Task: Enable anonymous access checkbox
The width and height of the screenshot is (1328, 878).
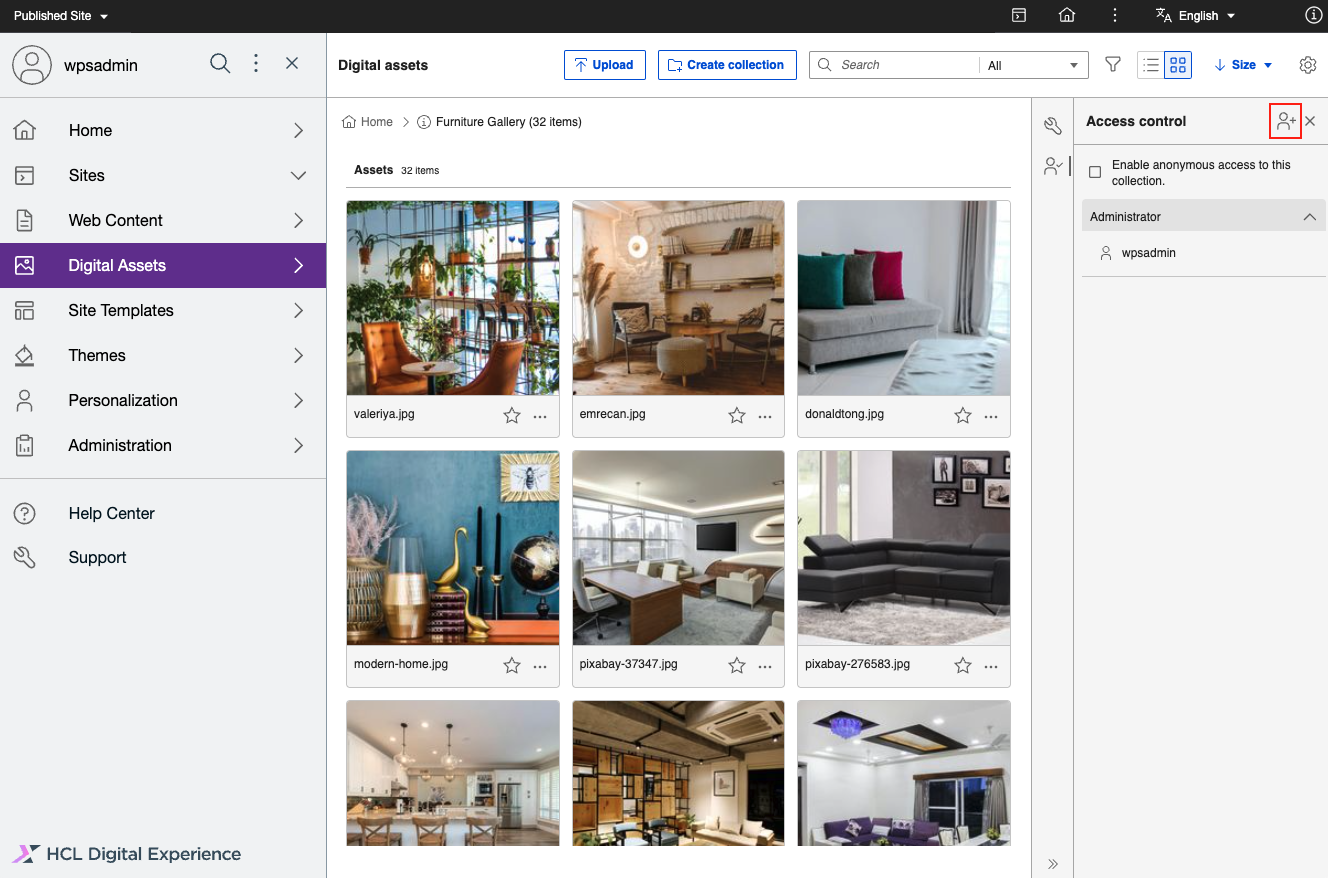Action: [x=1095, y=172]
